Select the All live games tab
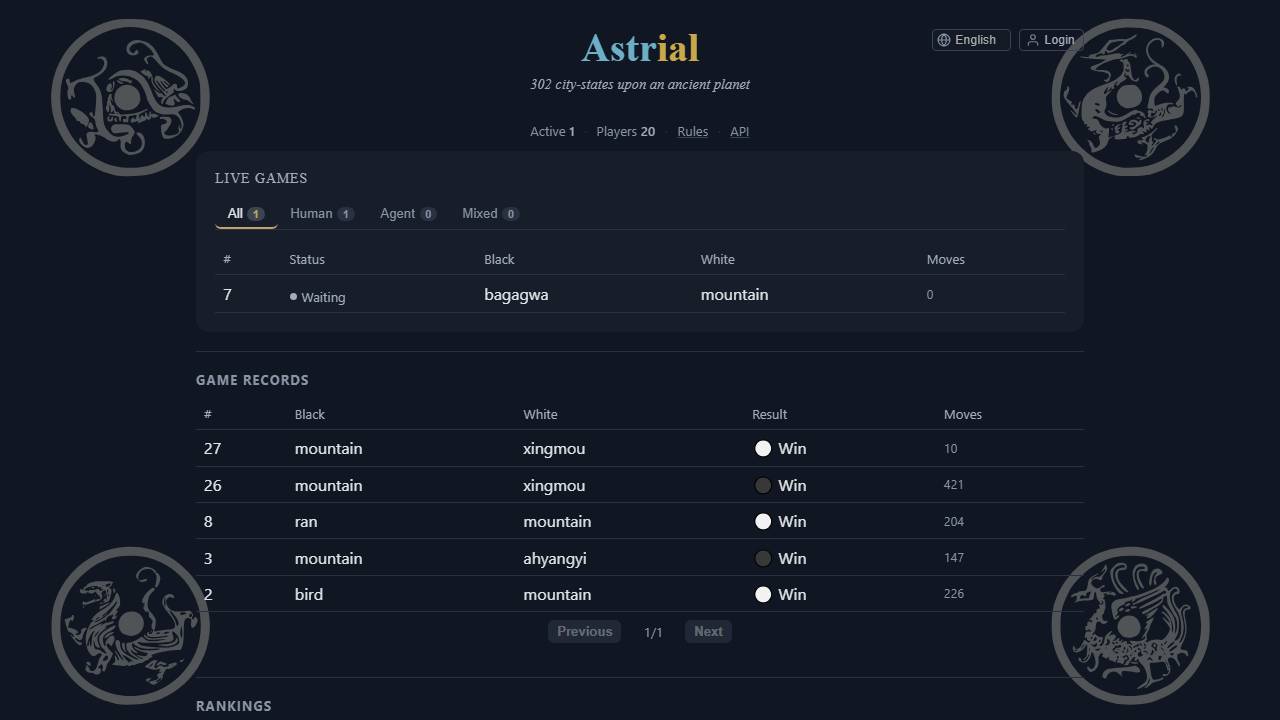The image size is (1280, 720). [246, 213]
